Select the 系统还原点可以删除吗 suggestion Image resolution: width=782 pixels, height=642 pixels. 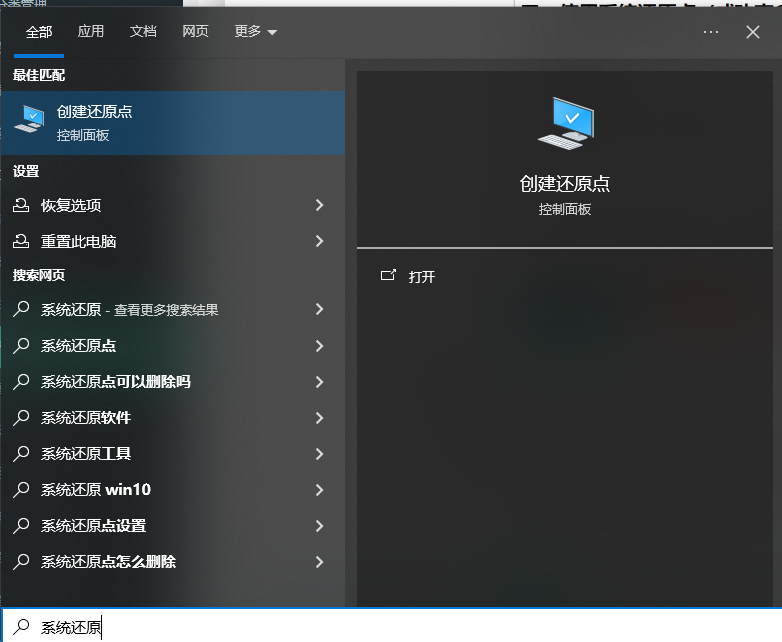[173, 382]
